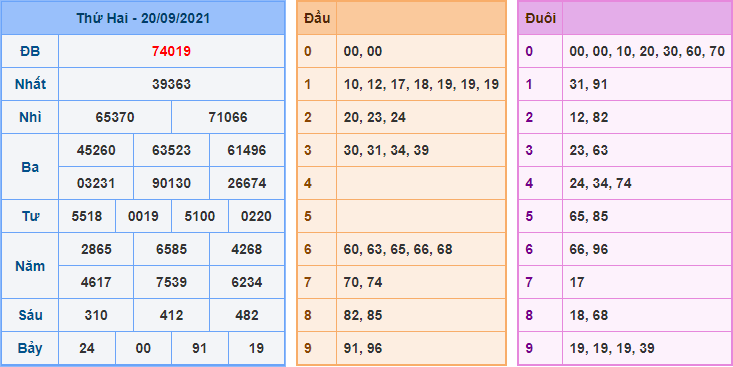
Task: Select Ba prize number 63523
Action: coord(171,150)
